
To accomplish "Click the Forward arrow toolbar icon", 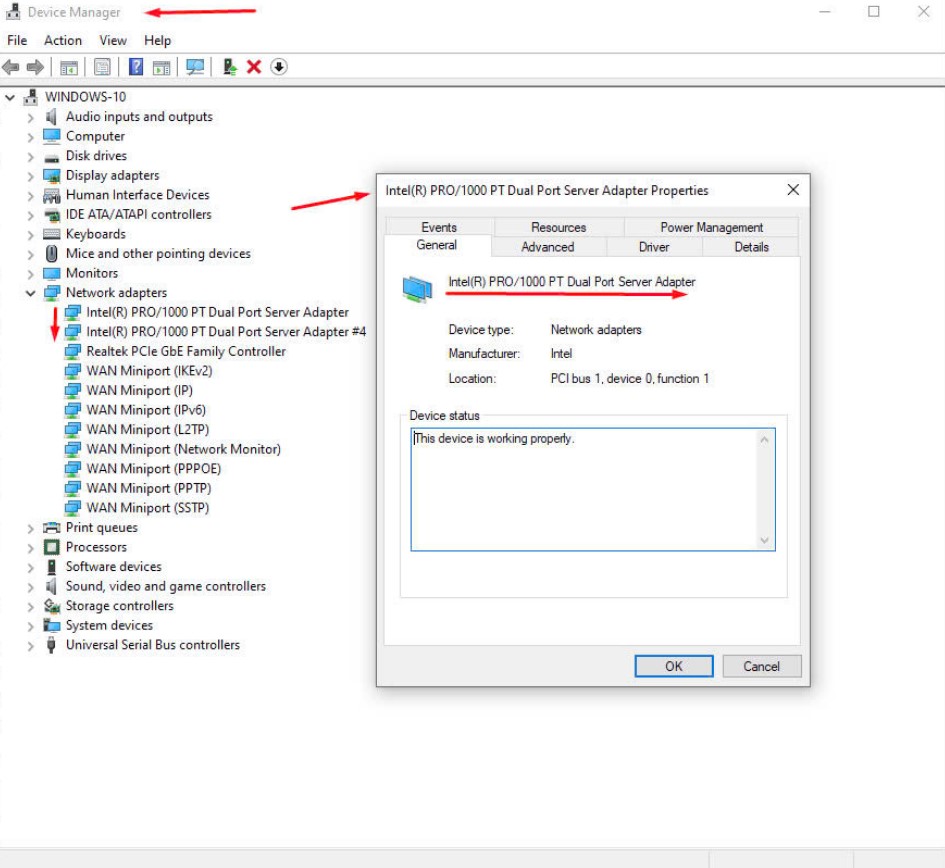I will point(36,67).
